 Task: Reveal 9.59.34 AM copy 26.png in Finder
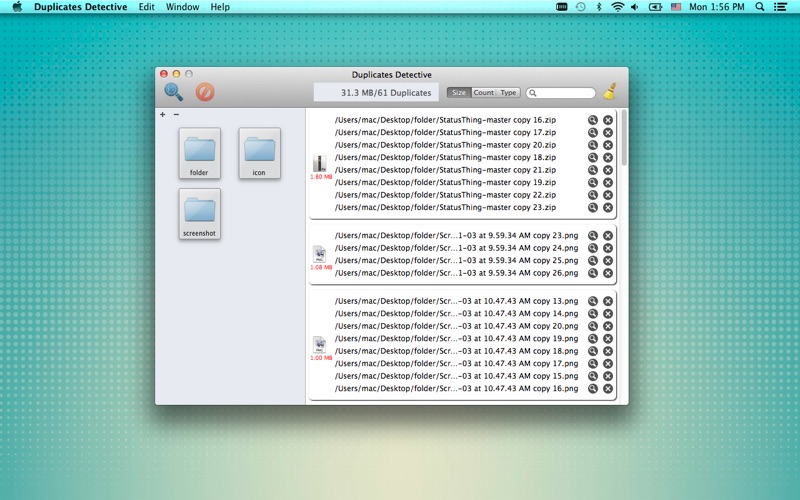coord(592,273)
